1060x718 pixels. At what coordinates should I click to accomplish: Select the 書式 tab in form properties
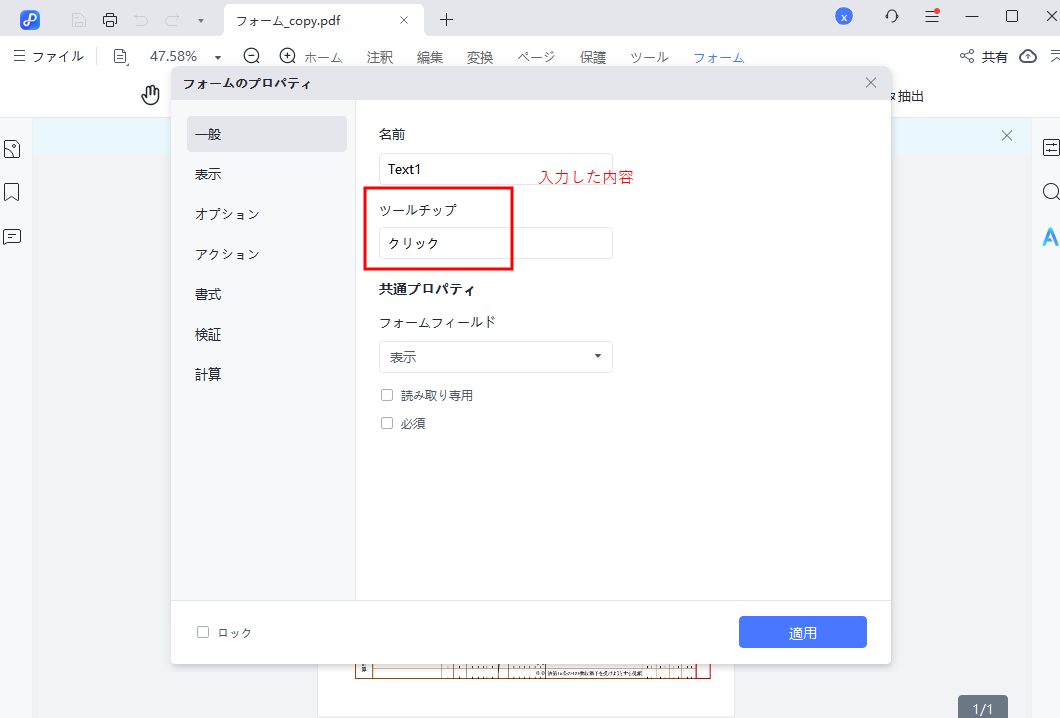[x=208, y=293]
